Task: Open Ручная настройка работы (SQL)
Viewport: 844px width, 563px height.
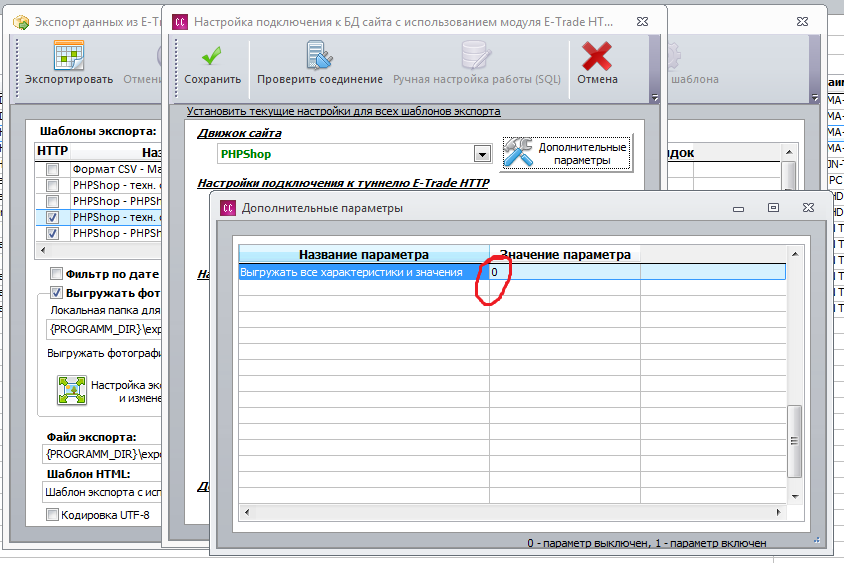Action: point(476,64)
